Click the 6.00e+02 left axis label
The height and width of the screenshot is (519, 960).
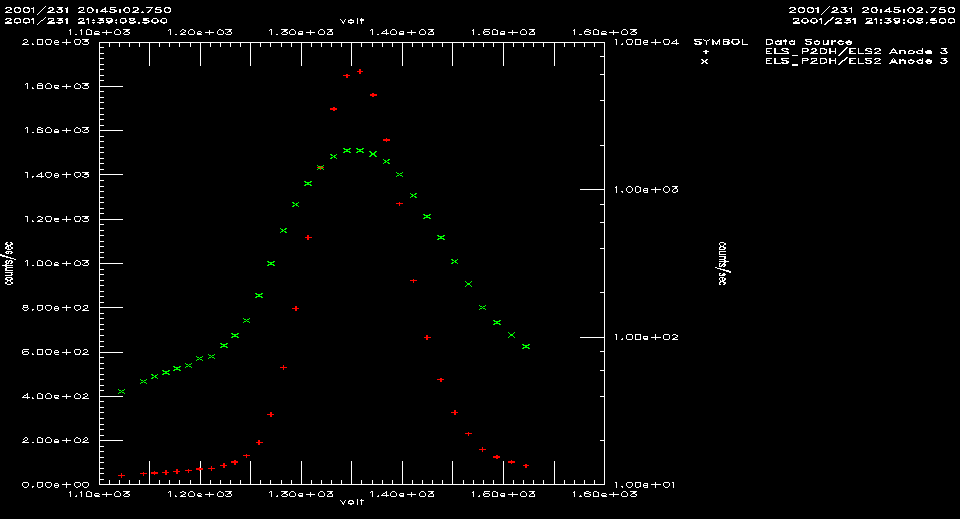click(56, 352)
